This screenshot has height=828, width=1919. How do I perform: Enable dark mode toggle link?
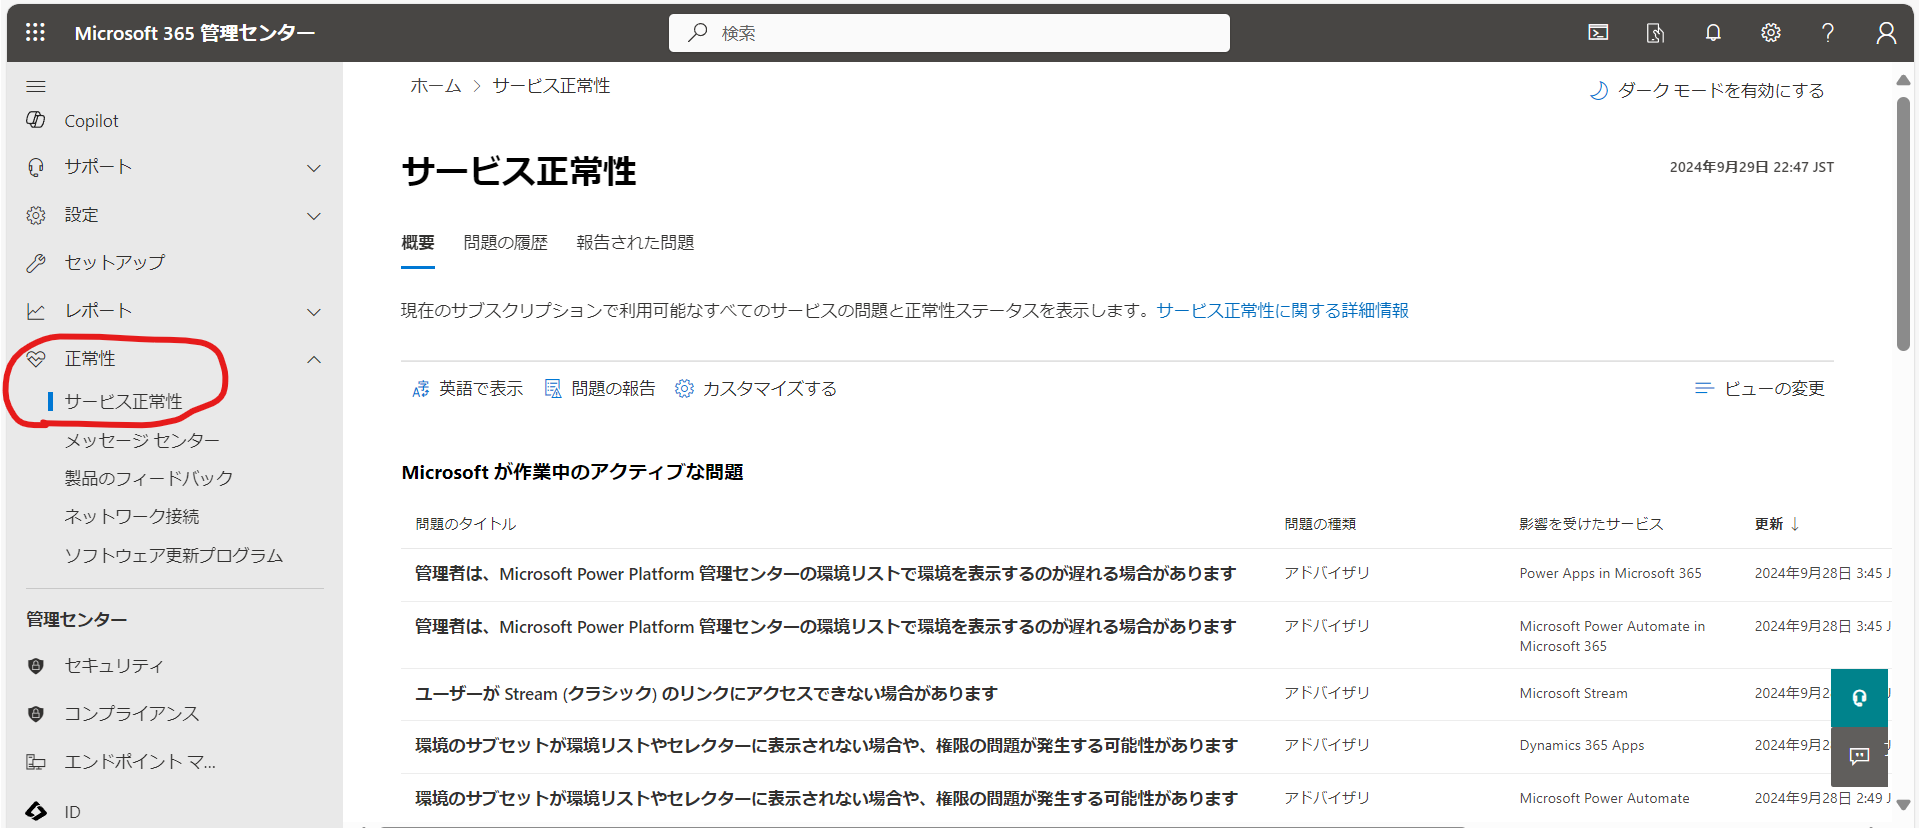(1707, 91)
